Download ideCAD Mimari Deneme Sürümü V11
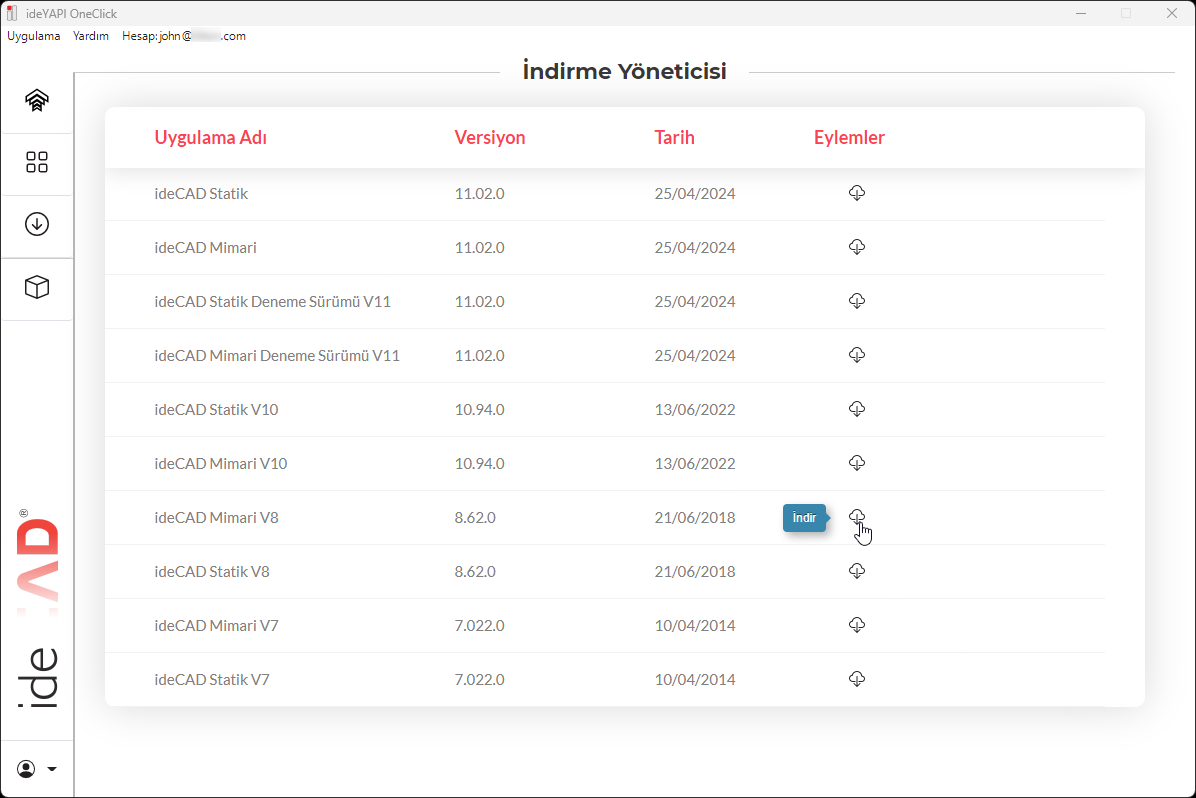This screenshot has height=798, width=1196. click(x=856, y=355)
